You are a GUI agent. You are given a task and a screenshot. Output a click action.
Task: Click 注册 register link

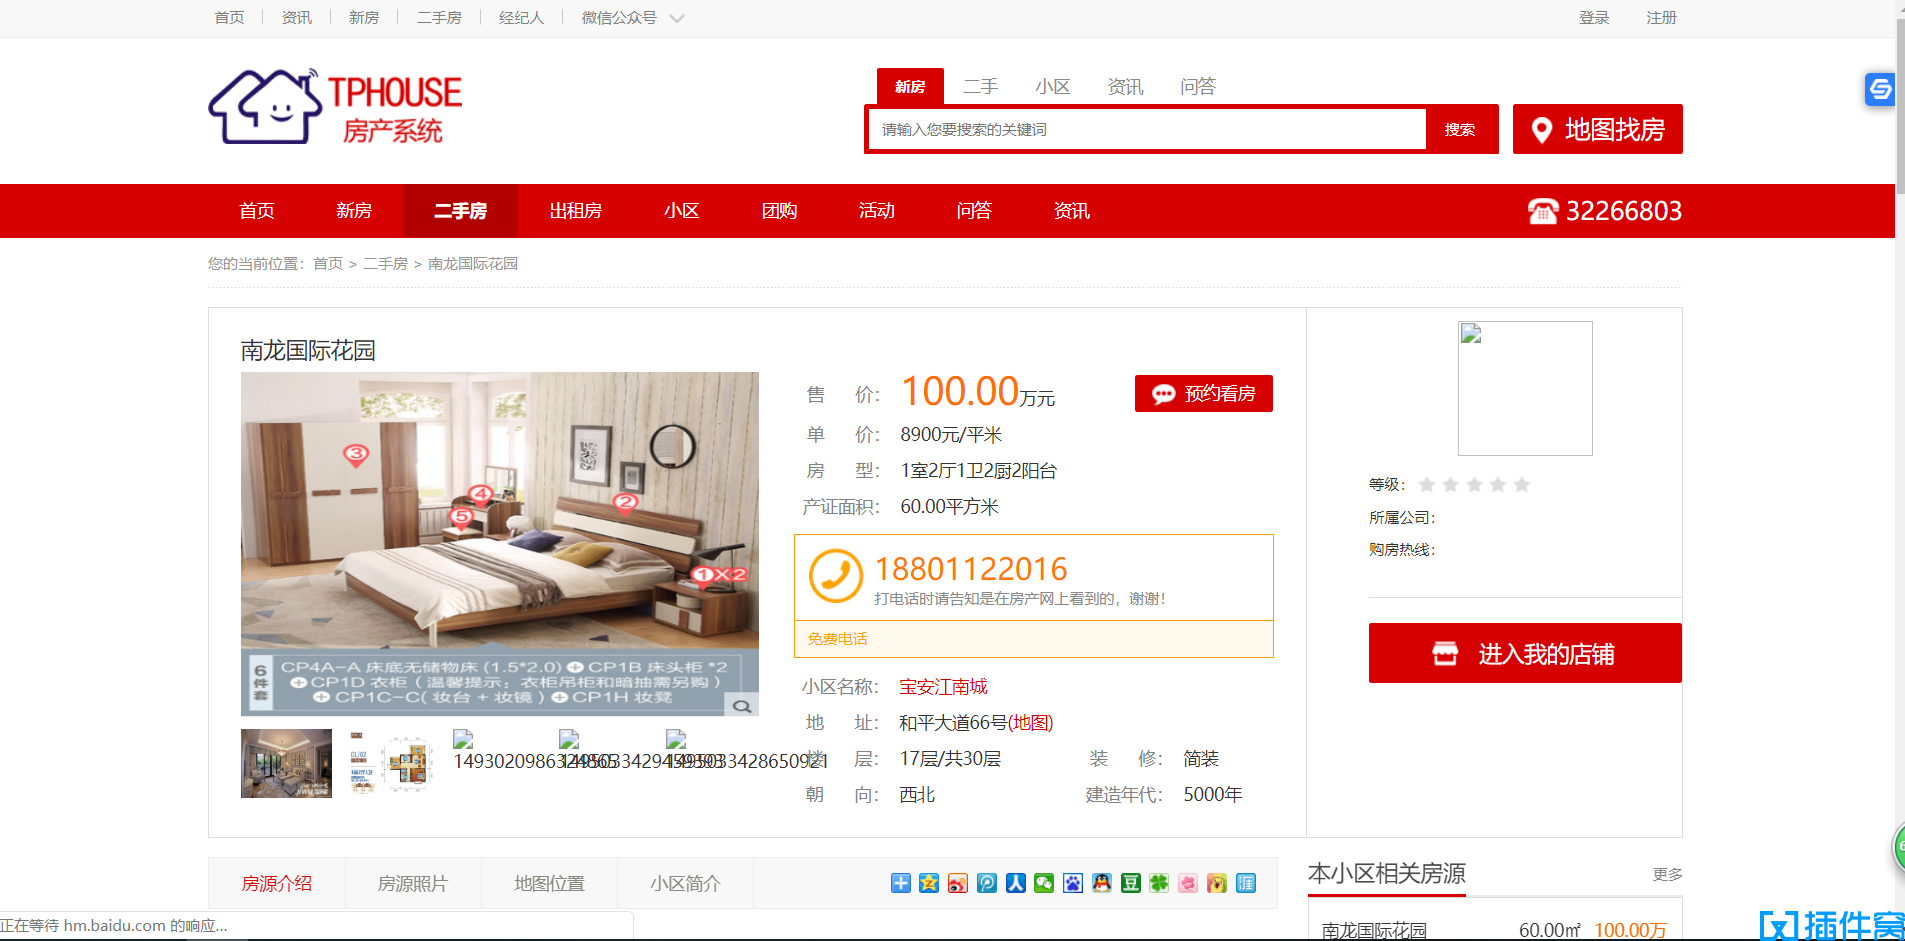(1661, 18)
